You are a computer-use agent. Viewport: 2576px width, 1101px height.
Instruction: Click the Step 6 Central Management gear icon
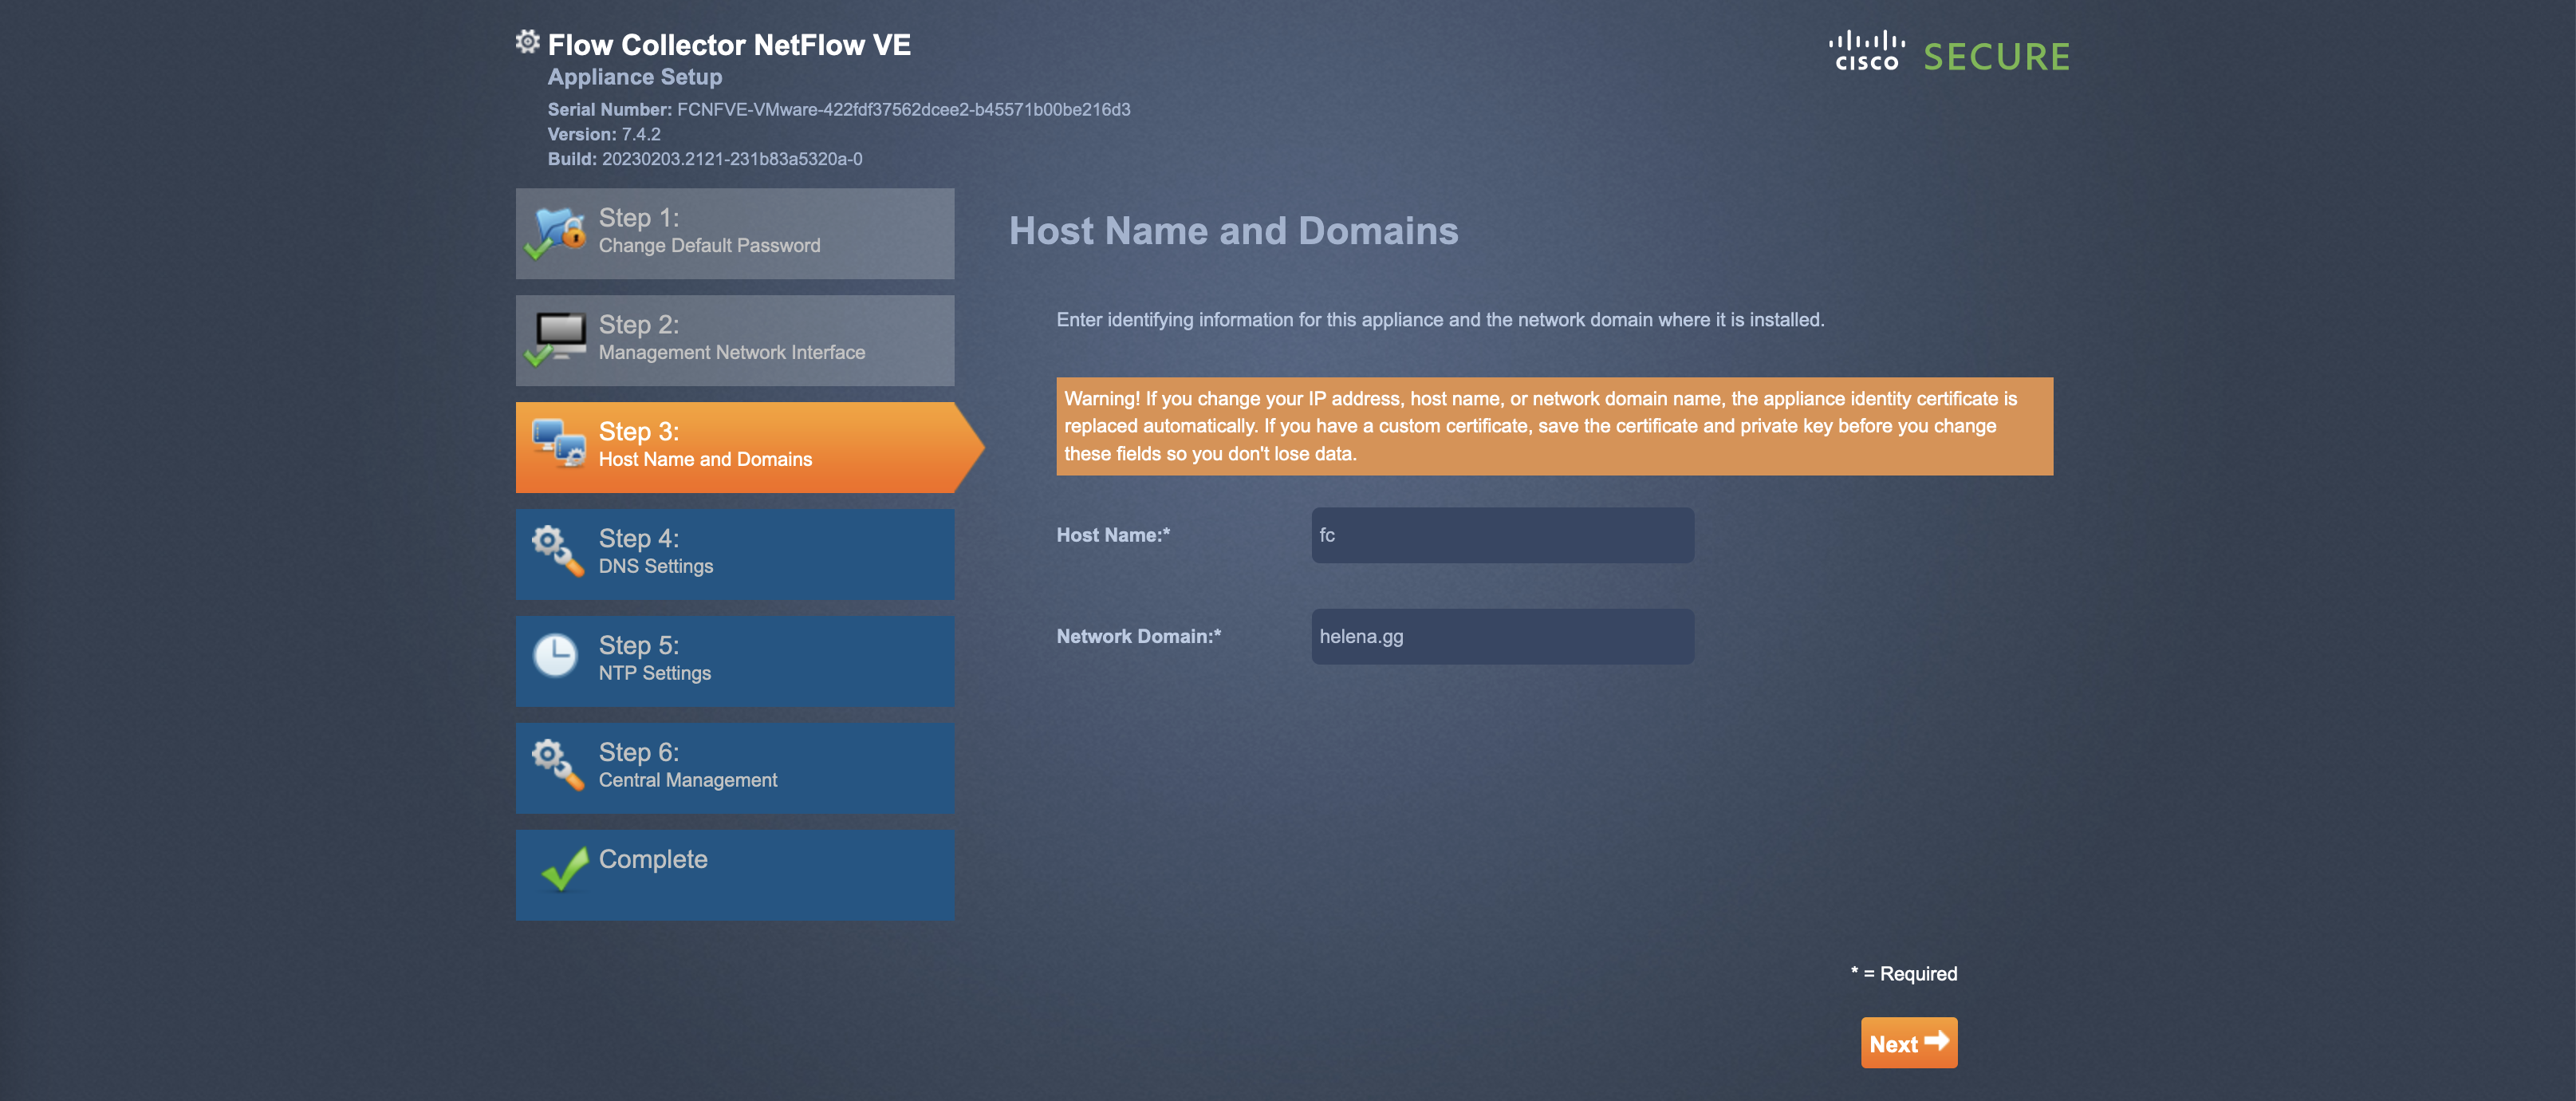[557, 765]
